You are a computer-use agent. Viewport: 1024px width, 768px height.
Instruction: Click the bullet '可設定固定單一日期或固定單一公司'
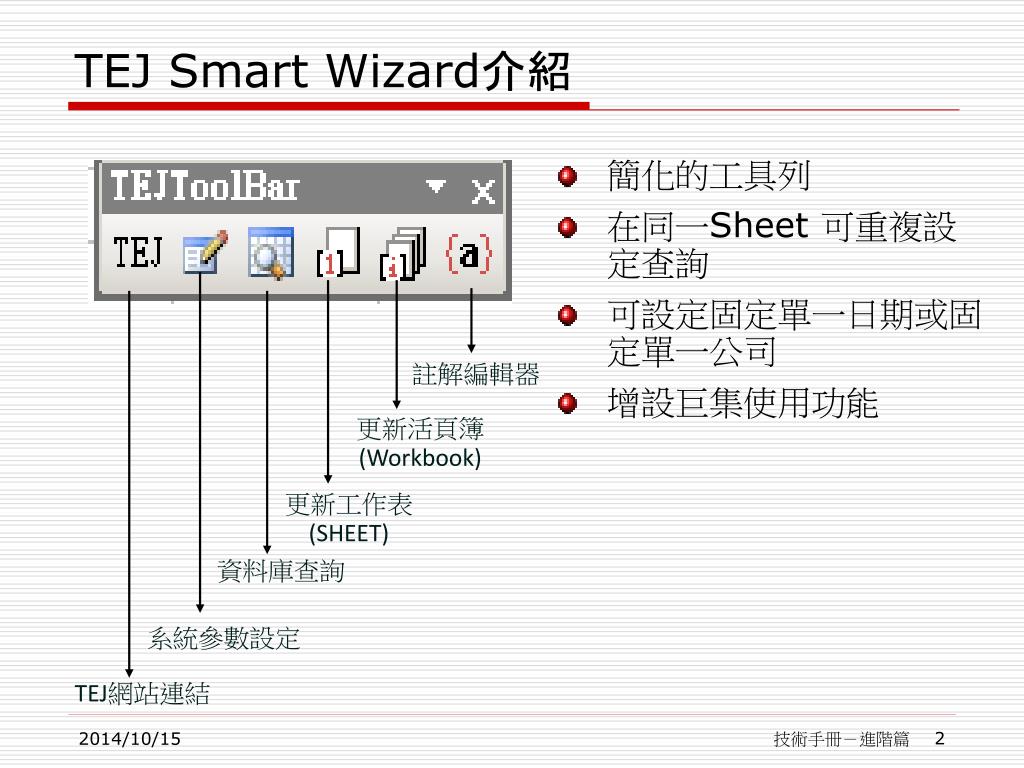(x=794, y=333)
